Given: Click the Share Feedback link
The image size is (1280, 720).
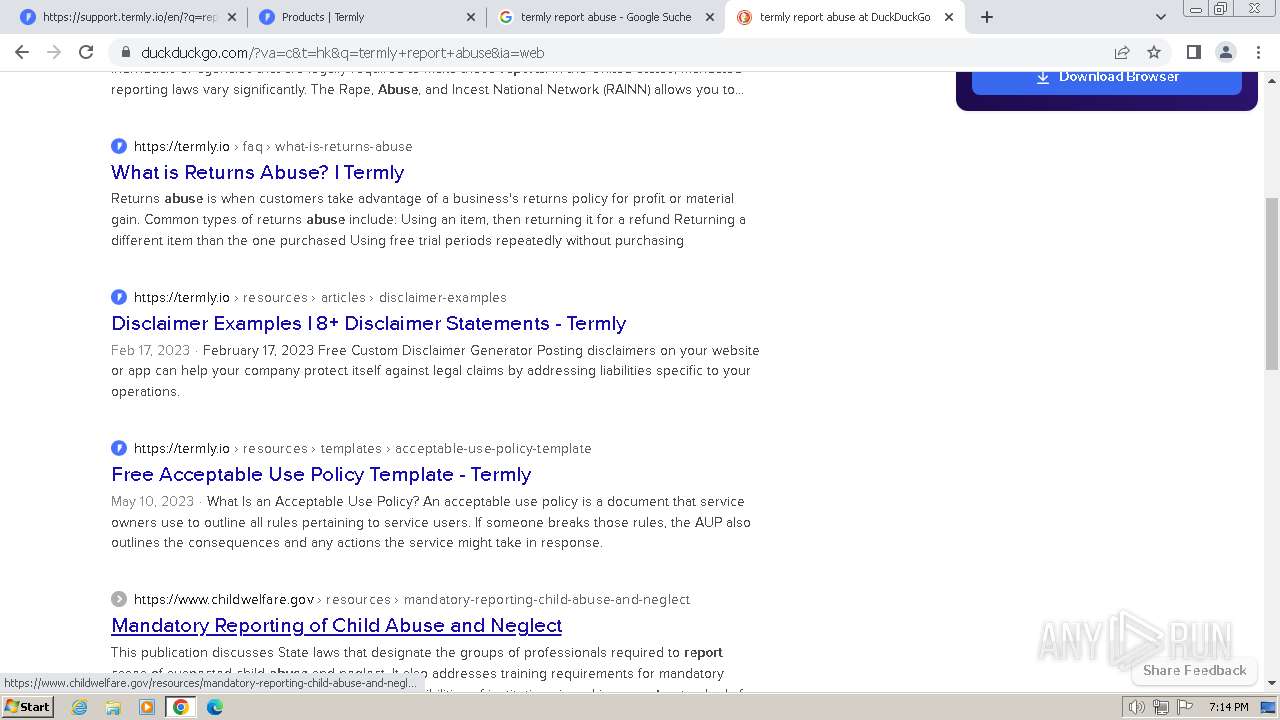Looking at the screenshot, I should [x=1195, y=670].
